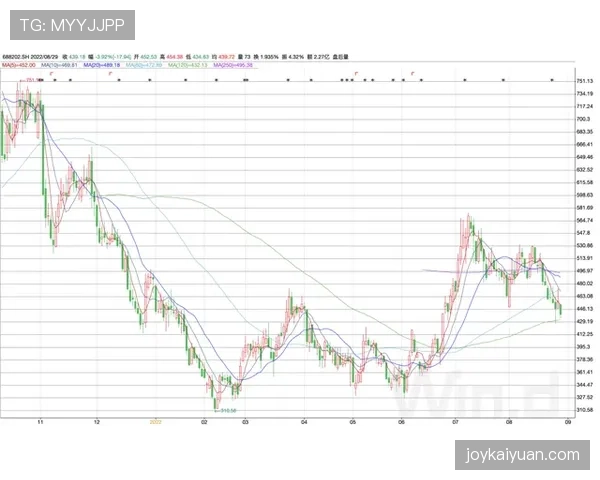Screen dimensions: 600x480
Task: Click the average price 439.72
Action: [x=226, y=57]
